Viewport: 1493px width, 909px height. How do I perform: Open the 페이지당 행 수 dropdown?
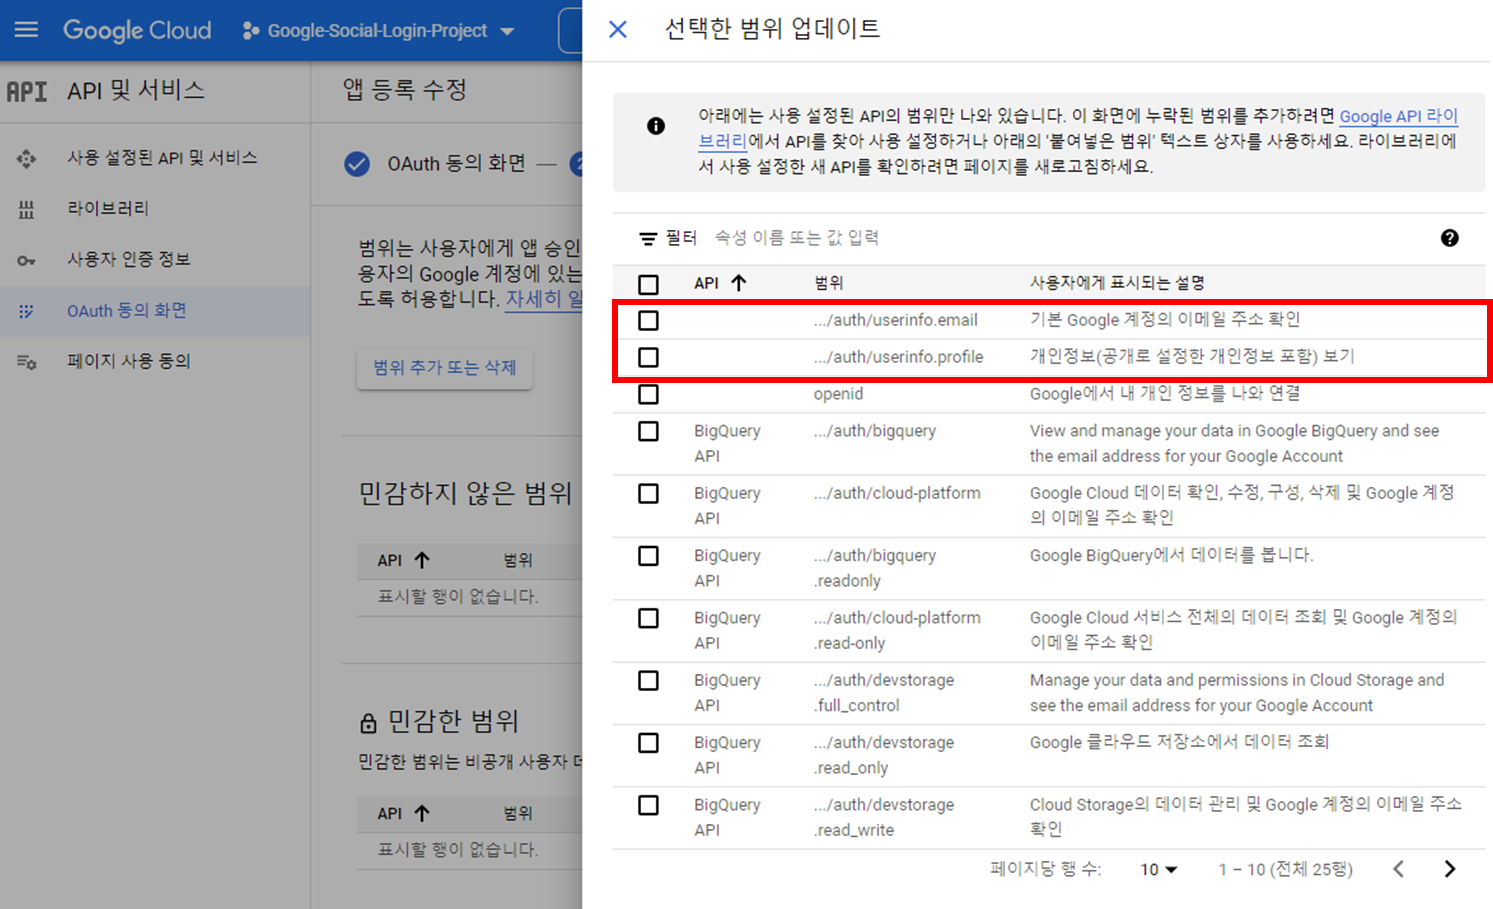point(1159,869)
